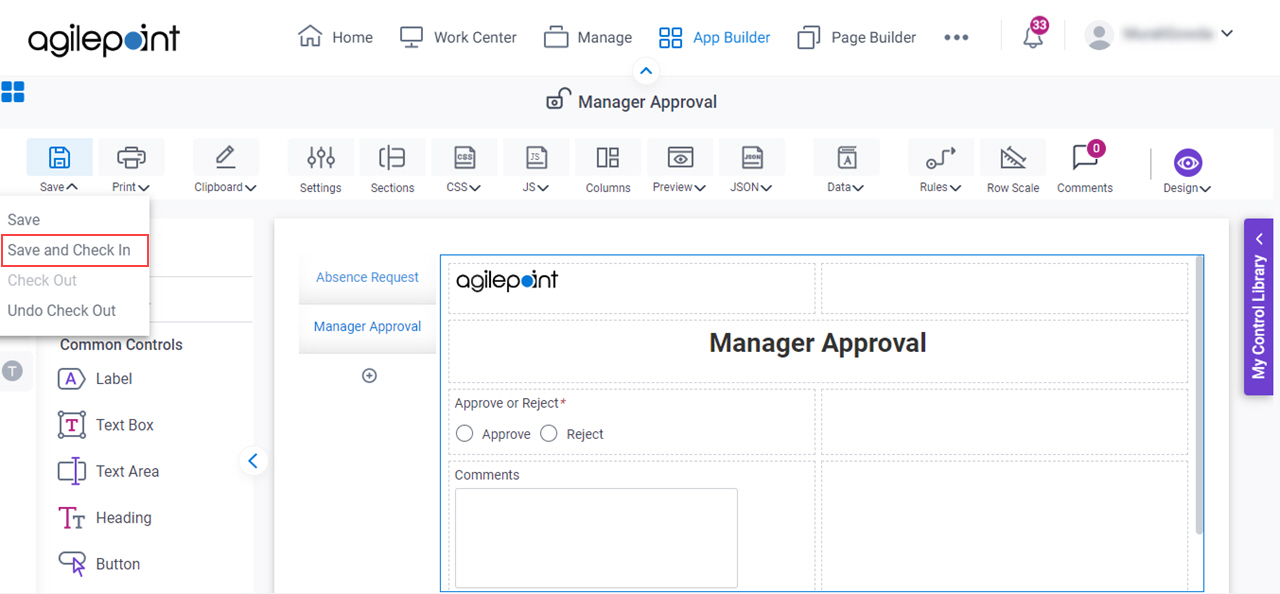Image resolution: width=1280 pixels, height=594 pixels.
Task: Go to Home in top navigation
Action: [335, 37]
